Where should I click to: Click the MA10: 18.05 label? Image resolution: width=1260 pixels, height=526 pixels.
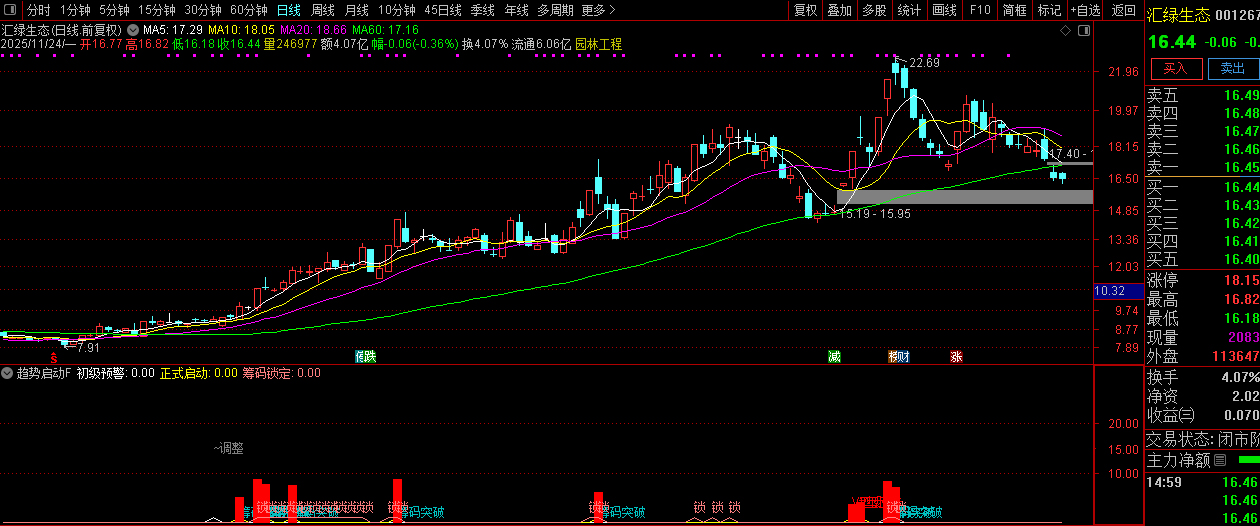pos(241,31)
